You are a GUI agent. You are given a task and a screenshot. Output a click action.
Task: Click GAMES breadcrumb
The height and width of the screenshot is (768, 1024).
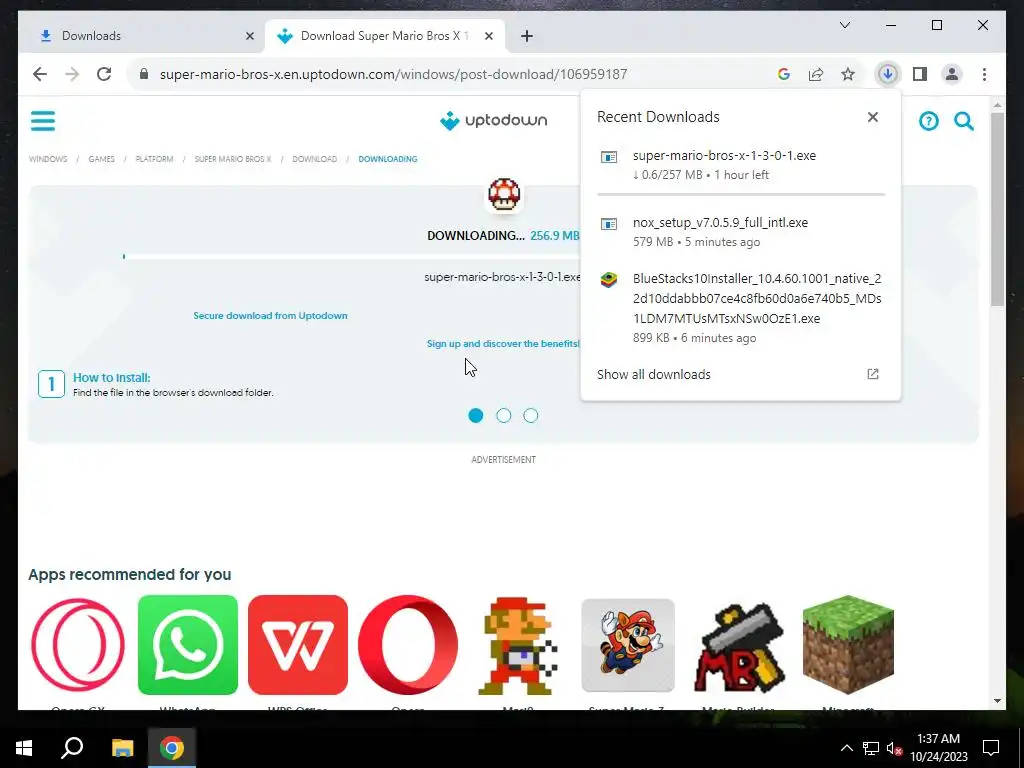pyautogui.click(x=101, y=159)
